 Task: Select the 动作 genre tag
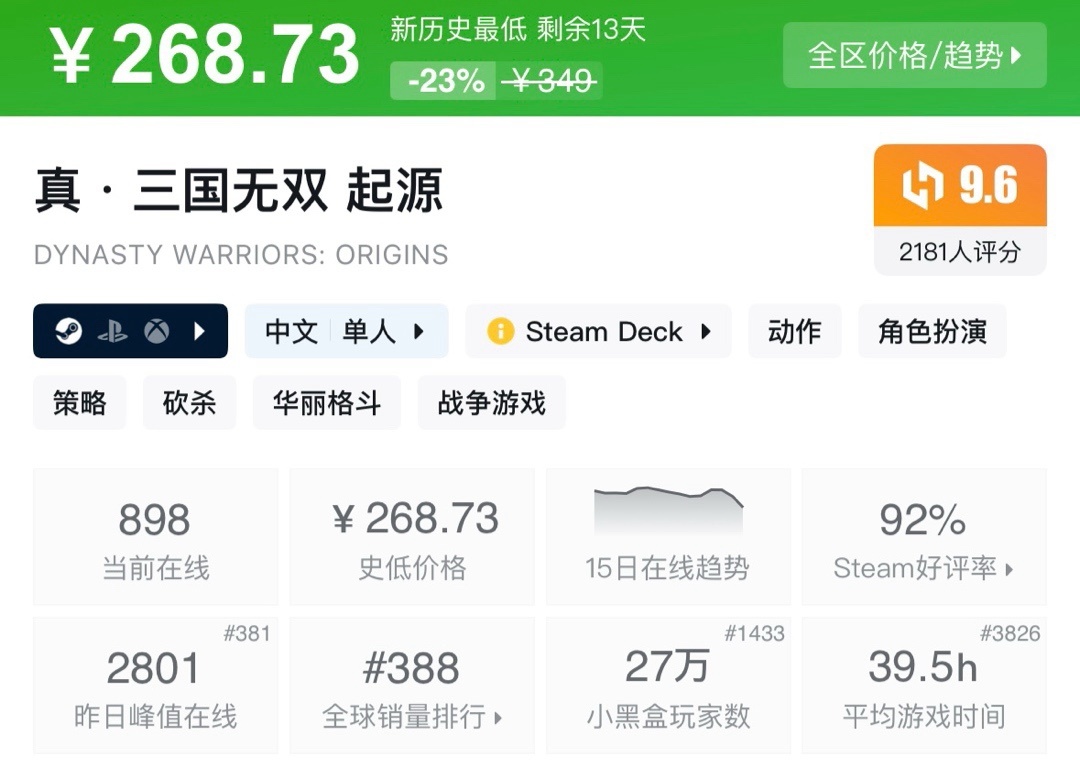(794, 331)
